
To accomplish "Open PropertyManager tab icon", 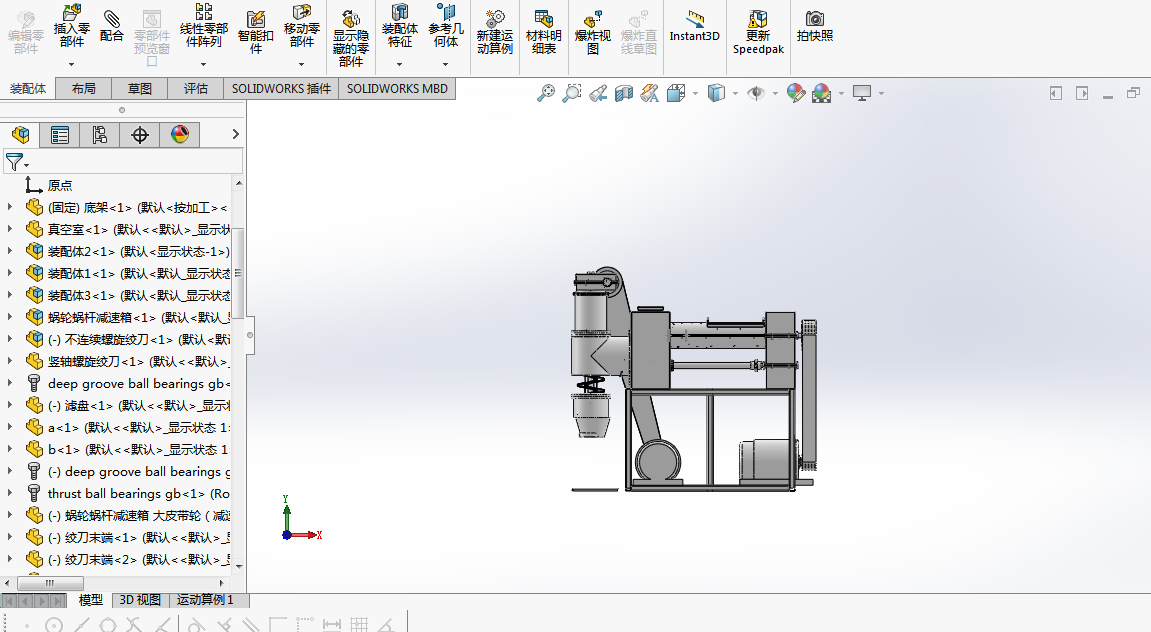I will tap(59, 135).
